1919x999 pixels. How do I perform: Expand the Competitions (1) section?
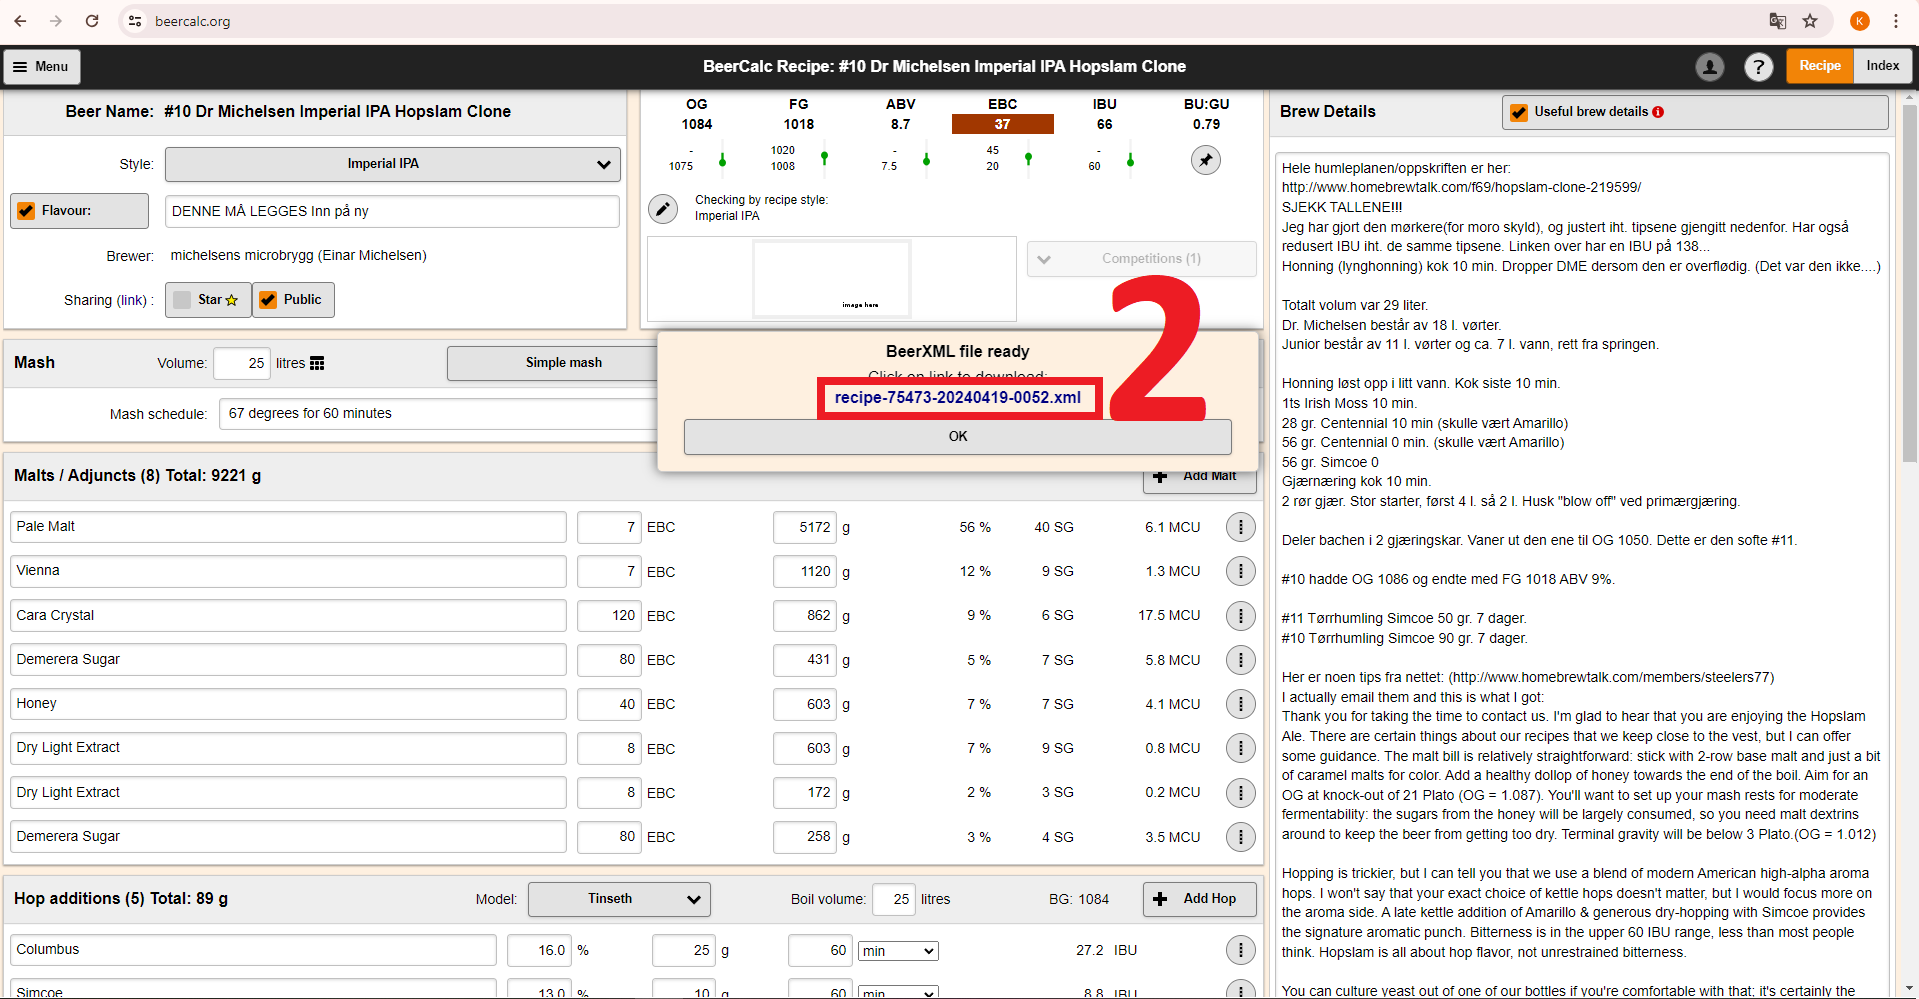(1141, 259)
